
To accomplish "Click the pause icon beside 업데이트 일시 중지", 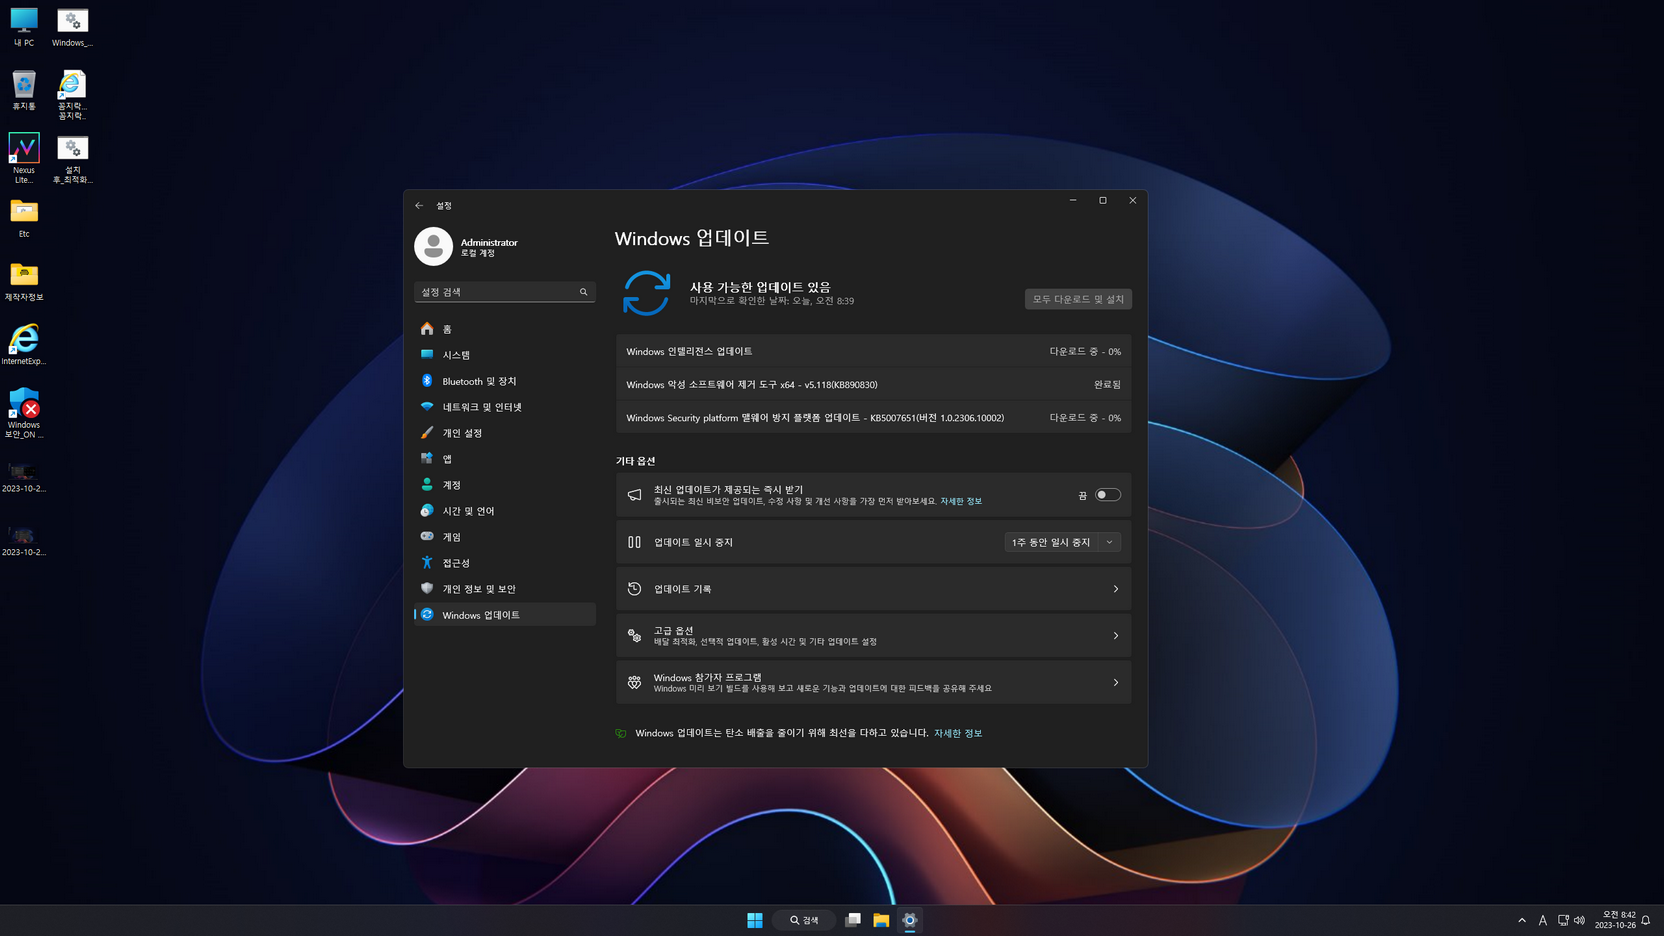I will pyautogui.click(x=634, y=542).
